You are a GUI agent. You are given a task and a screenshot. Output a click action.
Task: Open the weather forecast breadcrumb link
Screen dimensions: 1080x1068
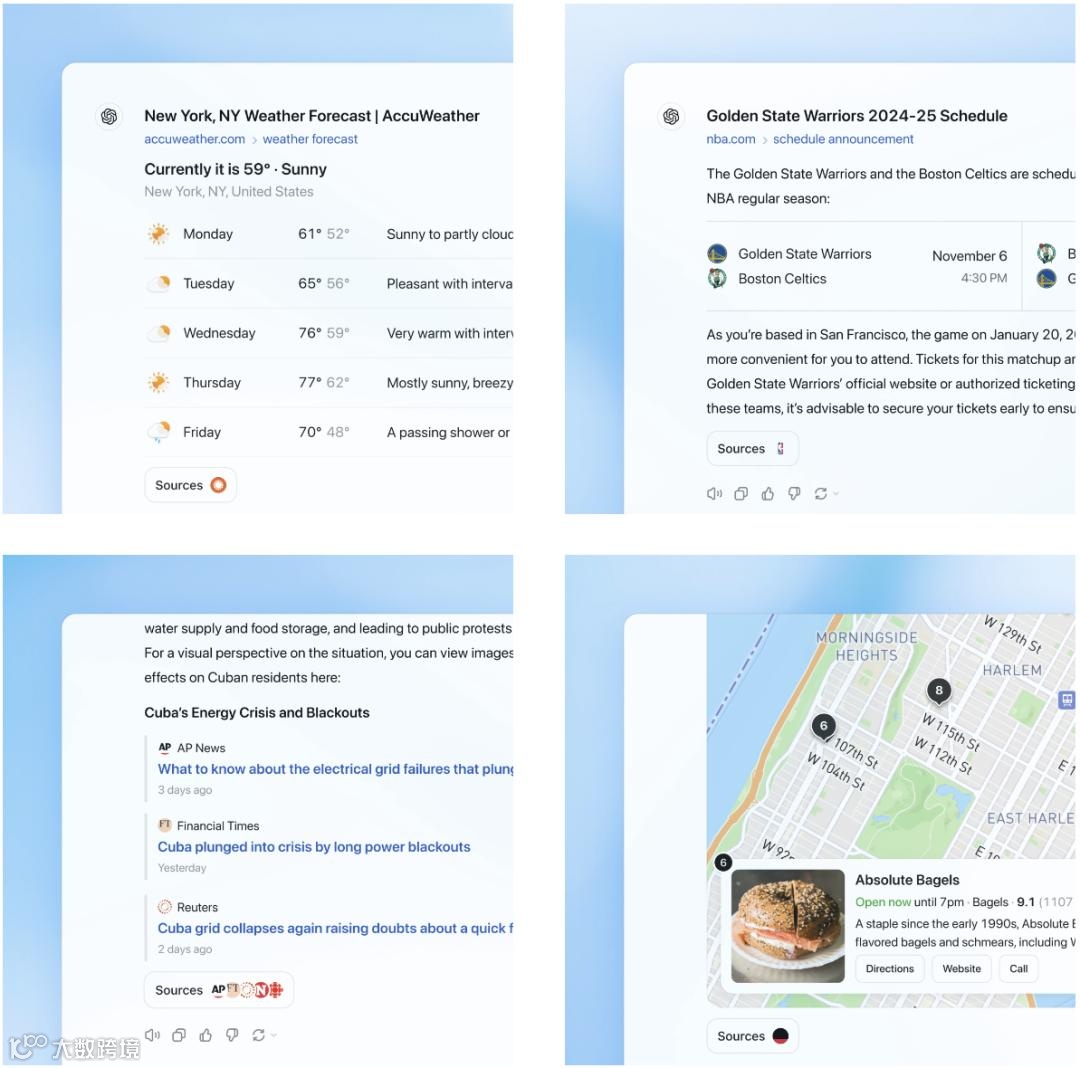tap(310, 139)
